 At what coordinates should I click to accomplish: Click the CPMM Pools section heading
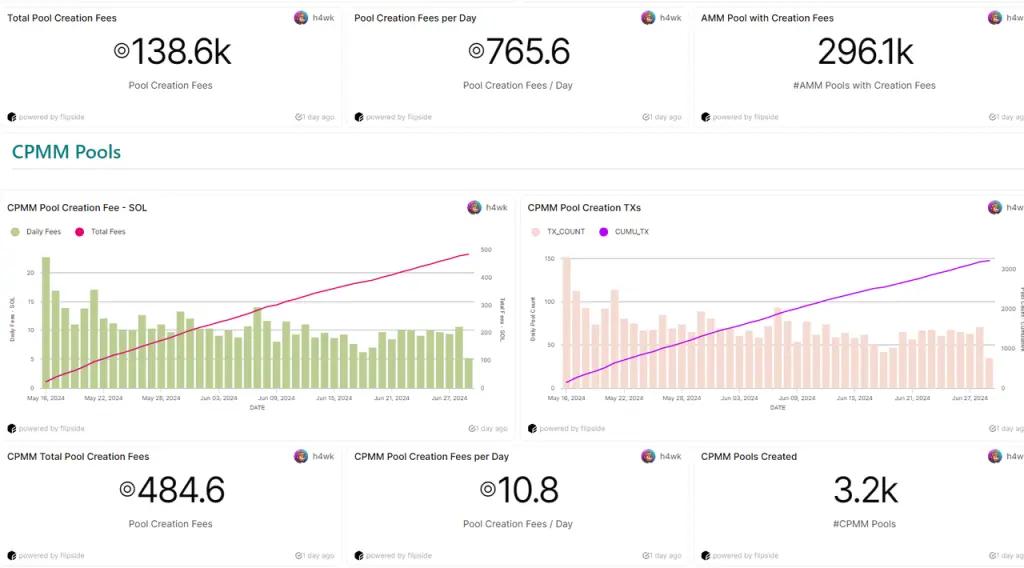click(66, 152)
